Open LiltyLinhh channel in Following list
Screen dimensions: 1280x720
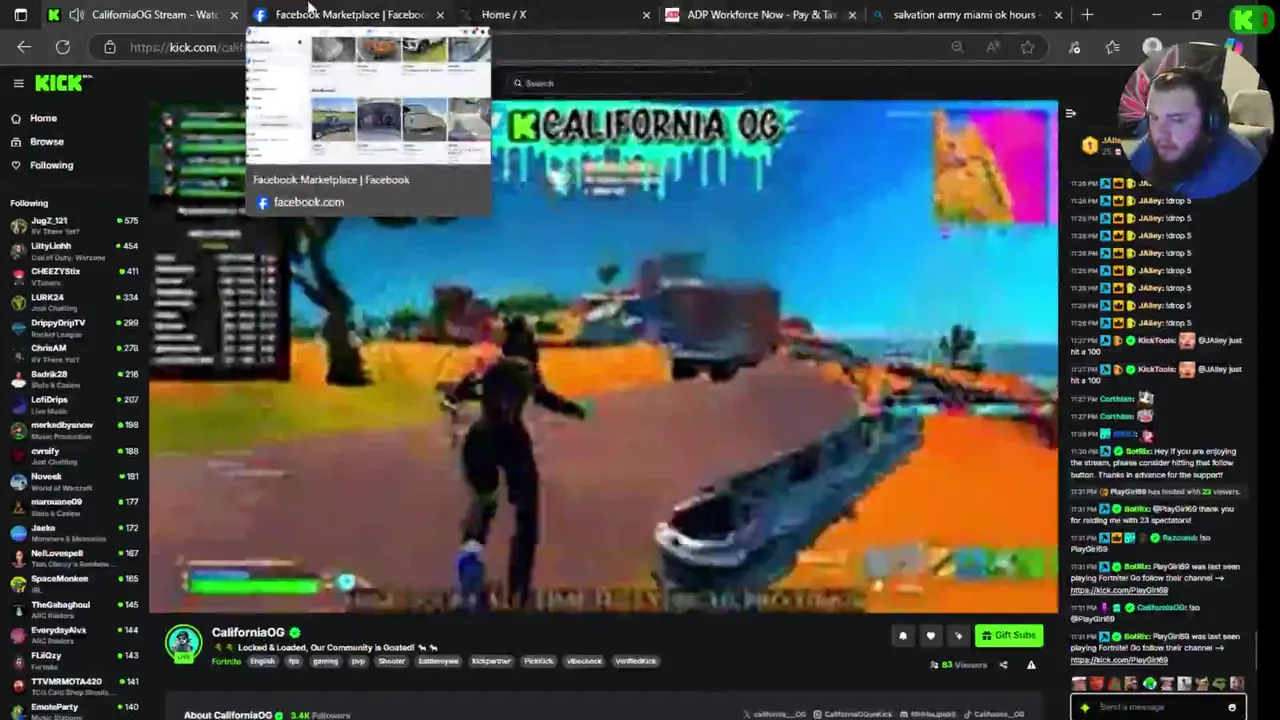(74, 251)
